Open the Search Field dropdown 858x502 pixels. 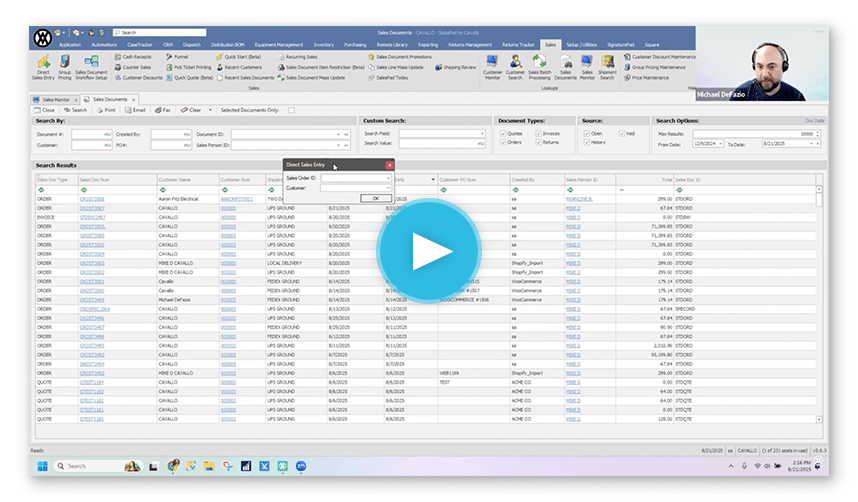click(x=484, y=133)
